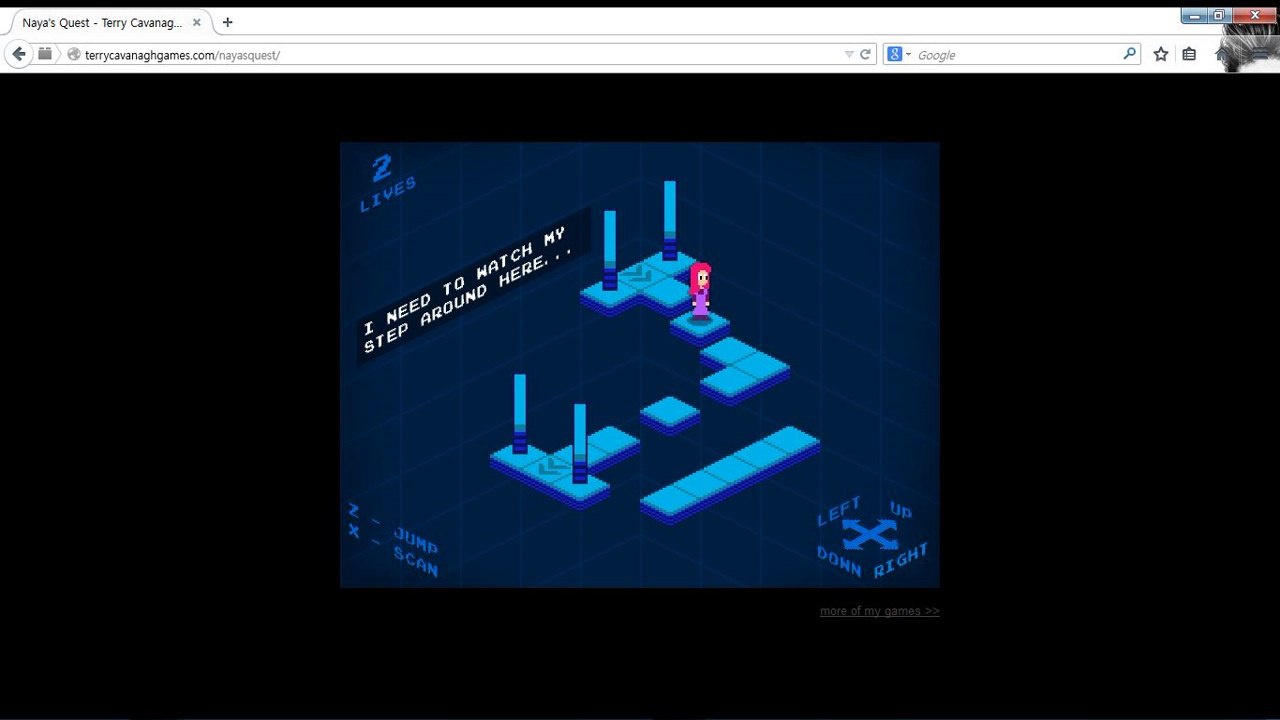Screen dimensions: 1280x720
Task: Click the directional arrows cross in game
Action: coord(870,536)
